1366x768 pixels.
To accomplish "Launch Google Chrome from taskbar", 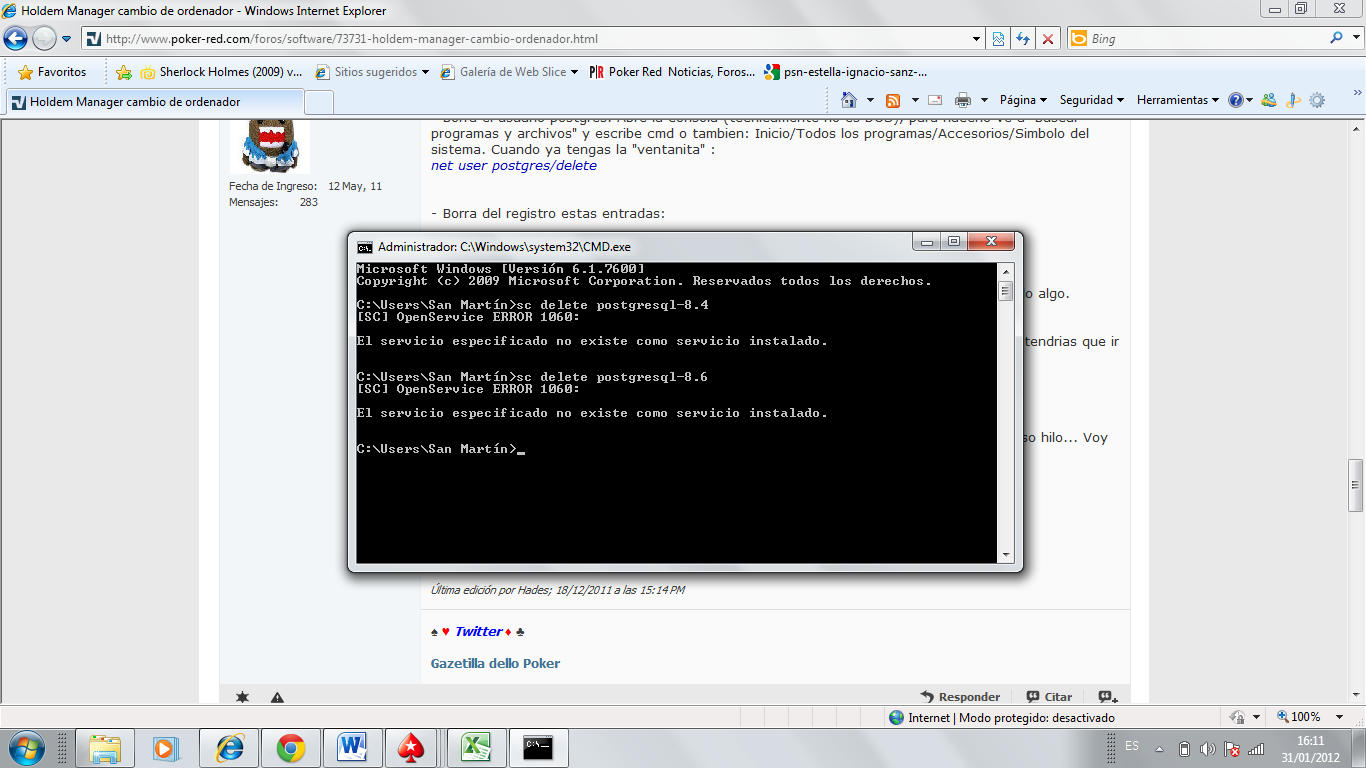I will coord(291,748).
